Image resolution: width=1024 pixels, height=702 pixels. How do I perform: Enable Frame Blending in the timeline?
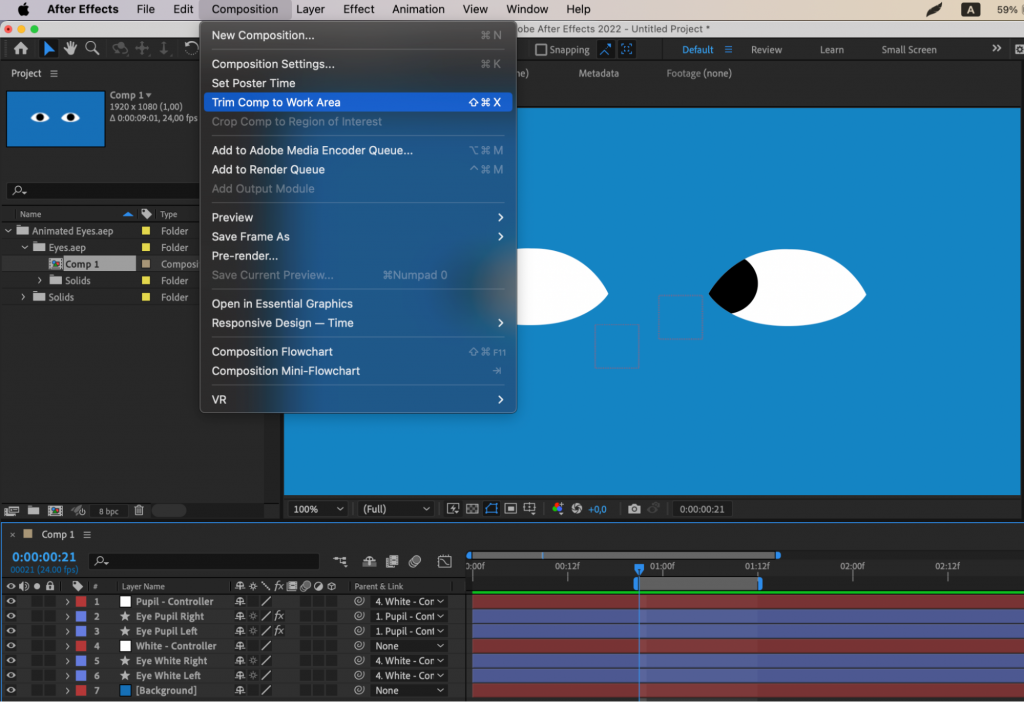tap(391, 561)
